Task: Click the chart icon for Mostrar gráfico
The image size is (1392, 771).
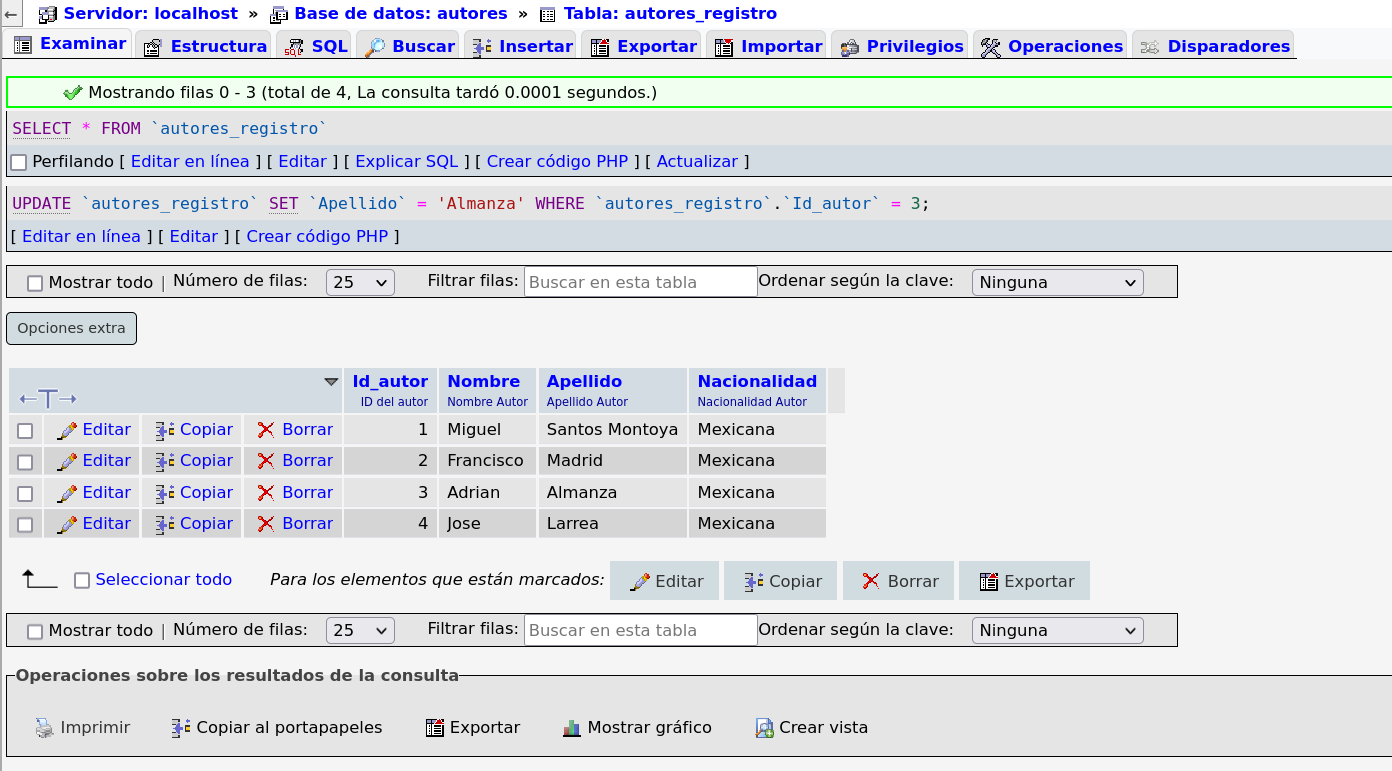Action: click(x=572, y=728)
